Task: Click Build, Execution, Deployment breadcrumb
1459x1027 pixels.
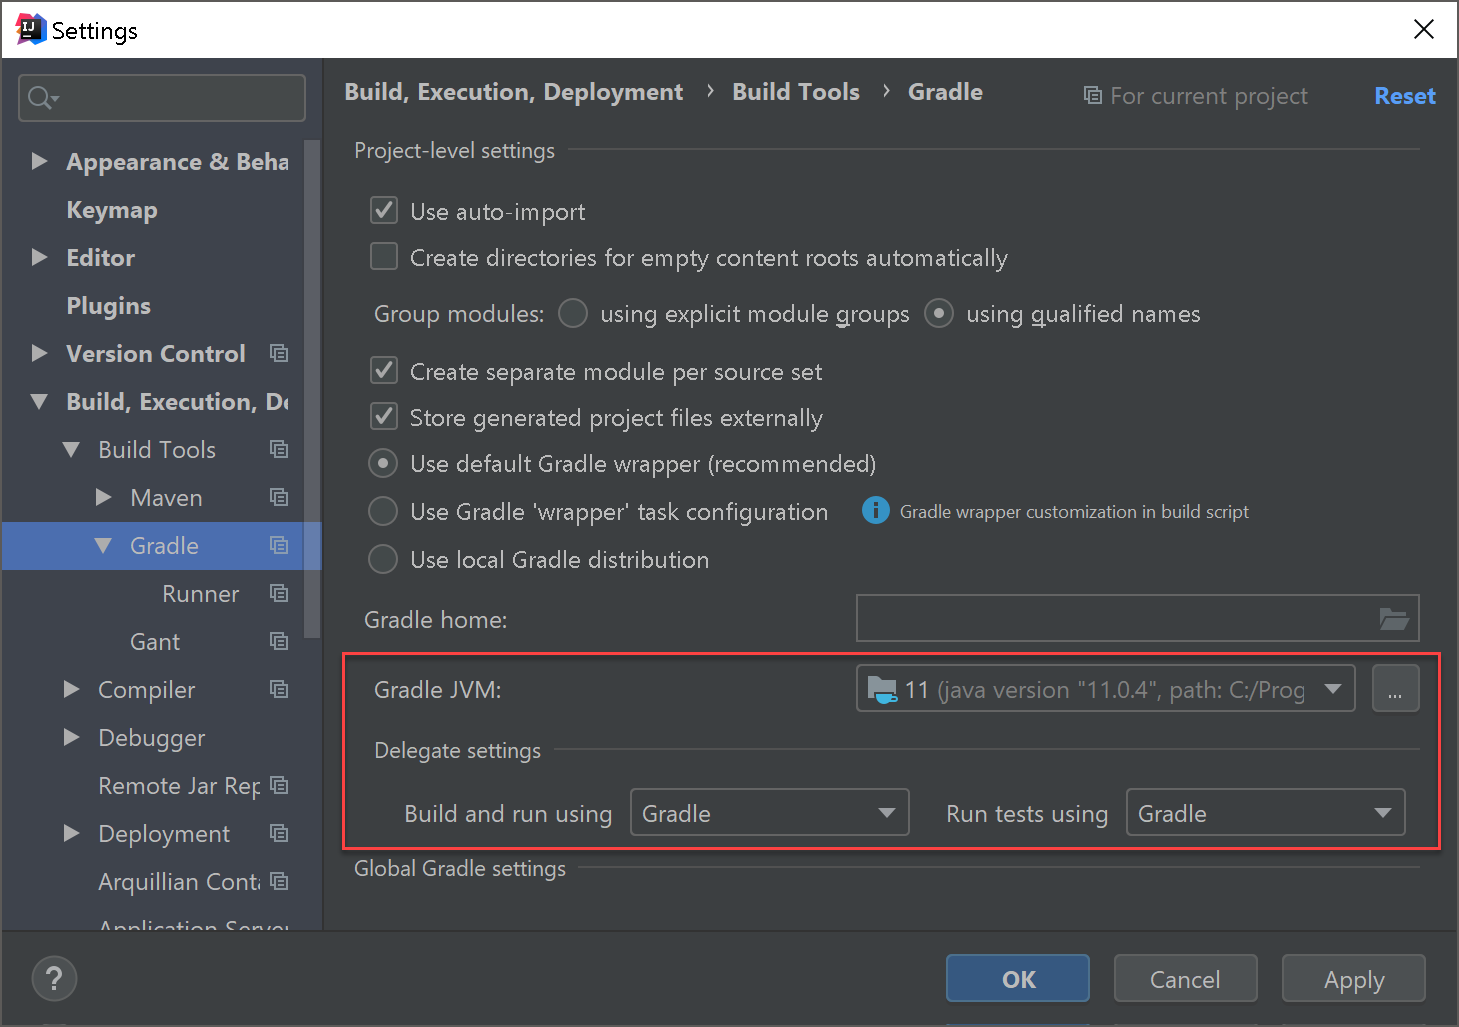Action: 514,92
